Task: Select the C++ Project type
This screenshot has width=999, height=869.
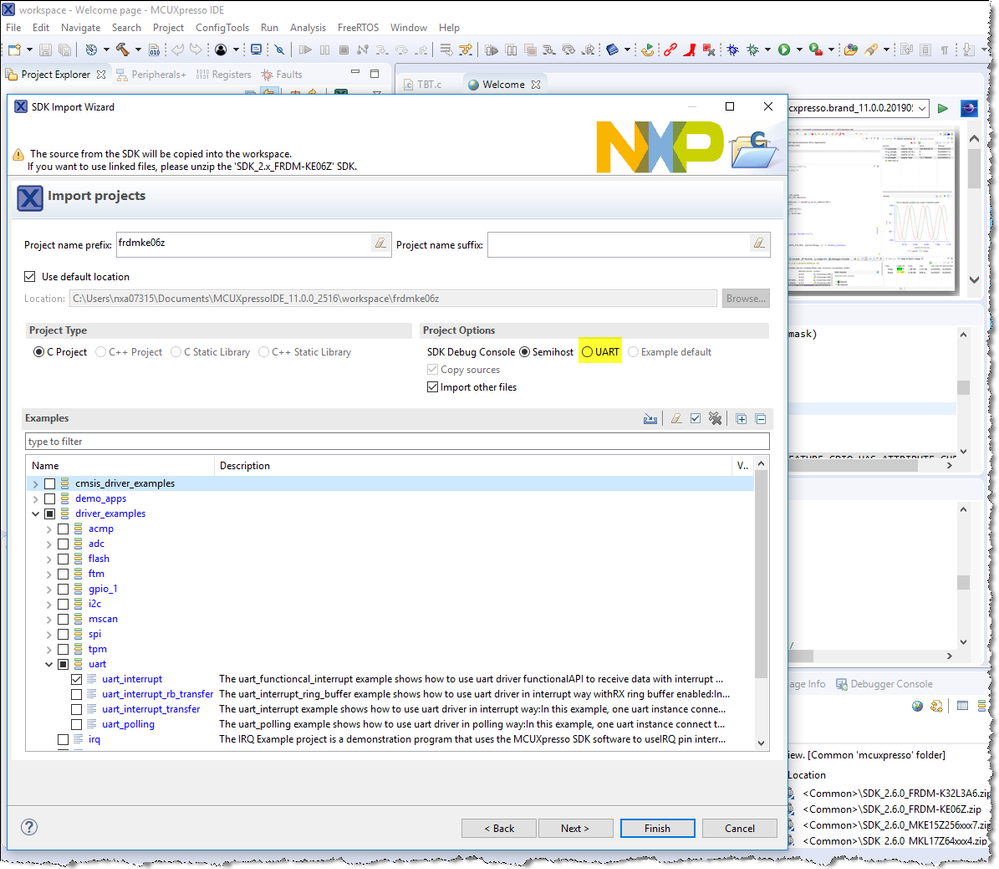Action: coord(101,352)
